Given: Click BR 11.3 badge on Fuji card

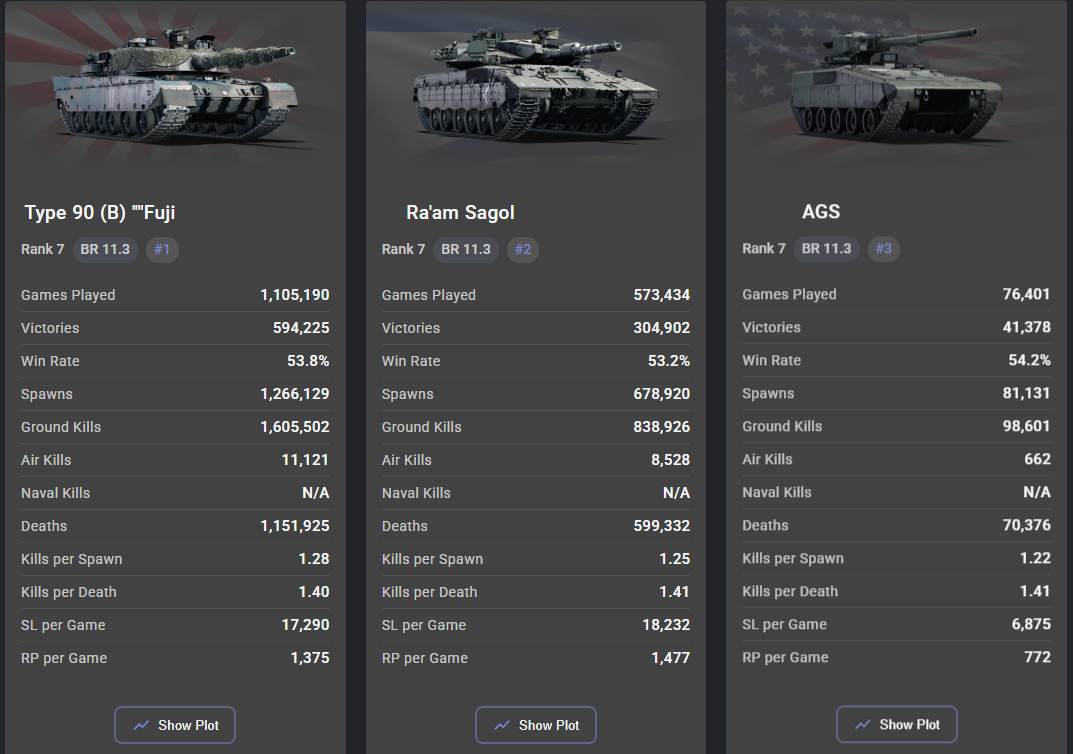Looking at the screenshot, I should (x=105, y=249).
